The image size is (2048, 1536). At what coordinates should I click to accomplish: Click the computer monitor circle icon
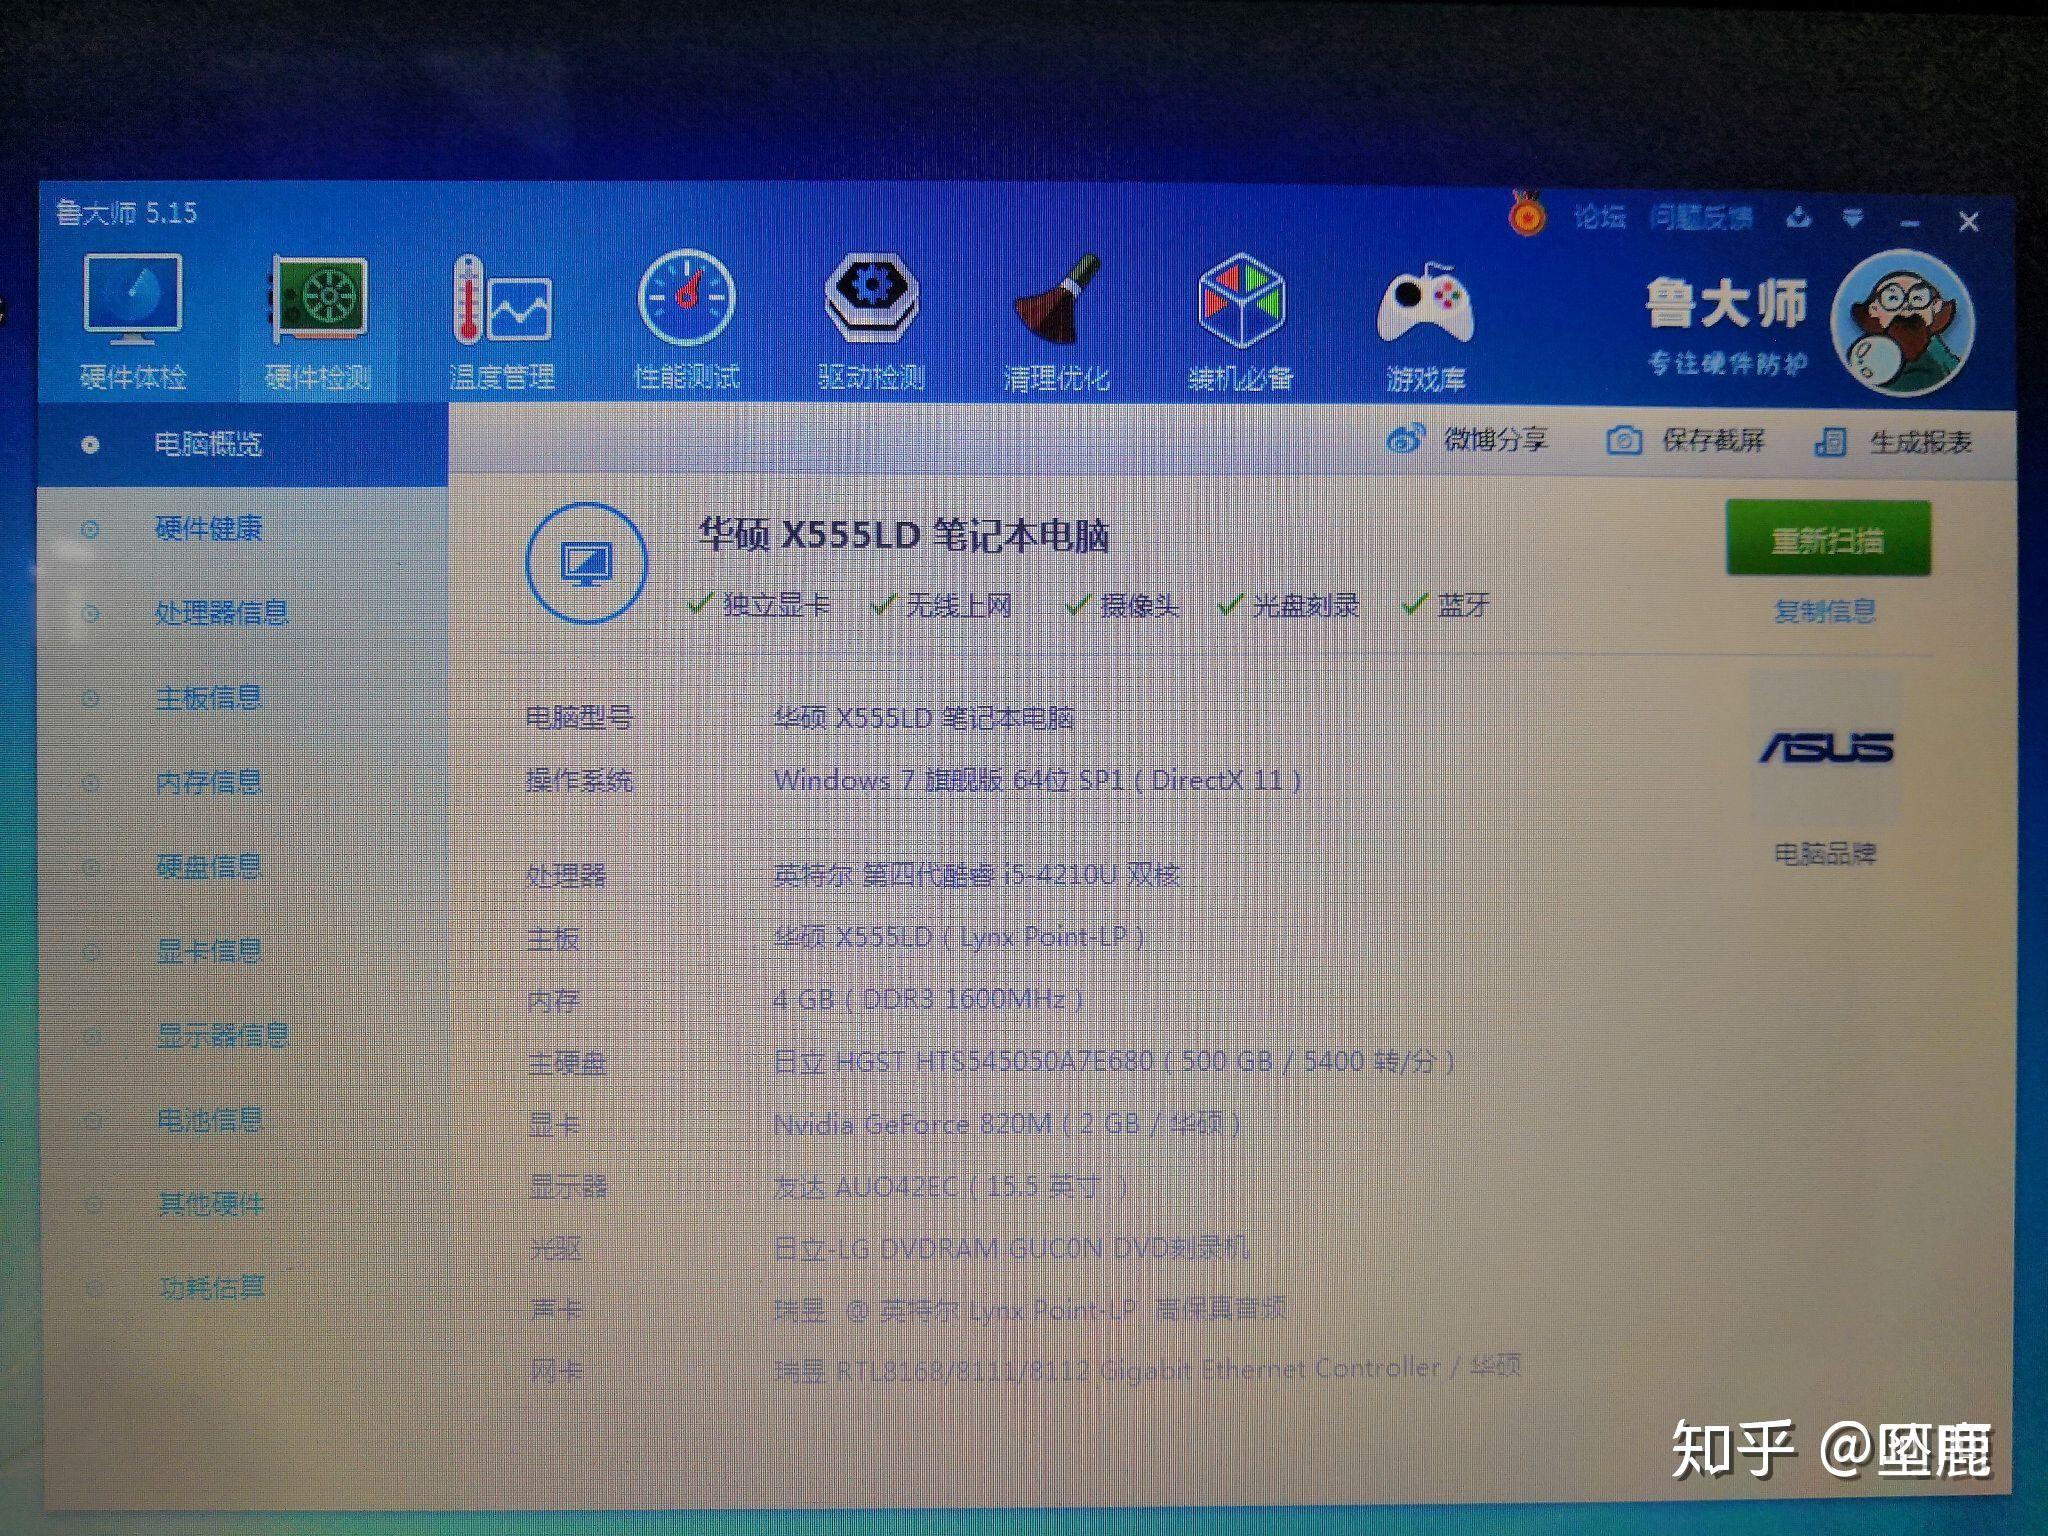586,563
